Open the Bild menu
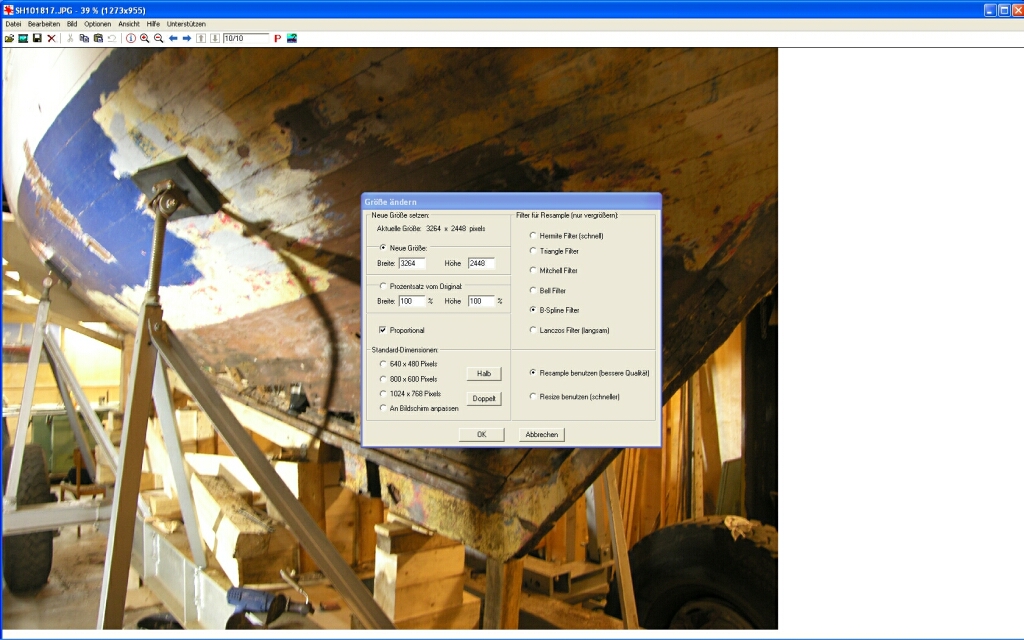The height and width of the screenshot is (640, 1024). tap(72, 23)
